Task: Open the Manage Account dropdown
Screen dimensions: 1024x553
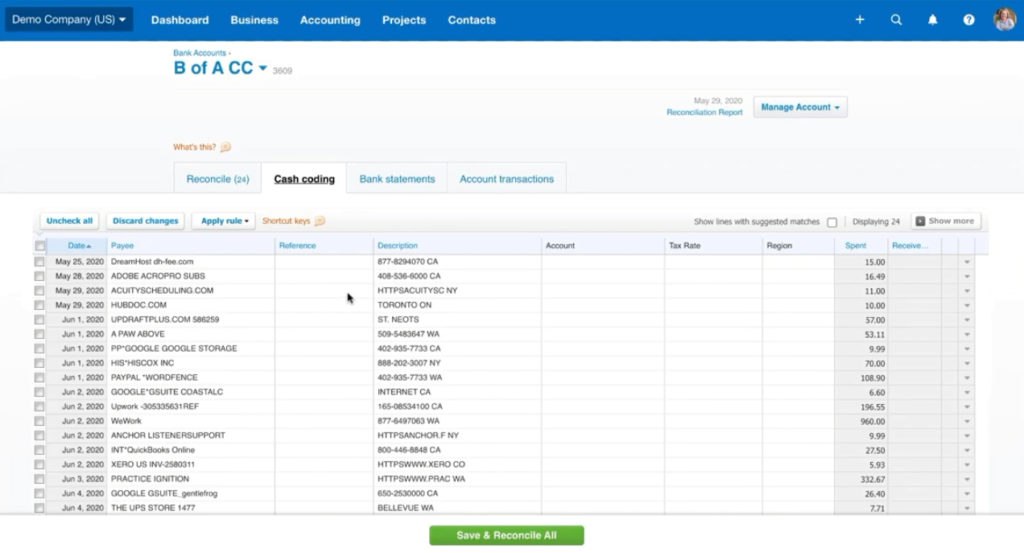Action: (800, 107)
